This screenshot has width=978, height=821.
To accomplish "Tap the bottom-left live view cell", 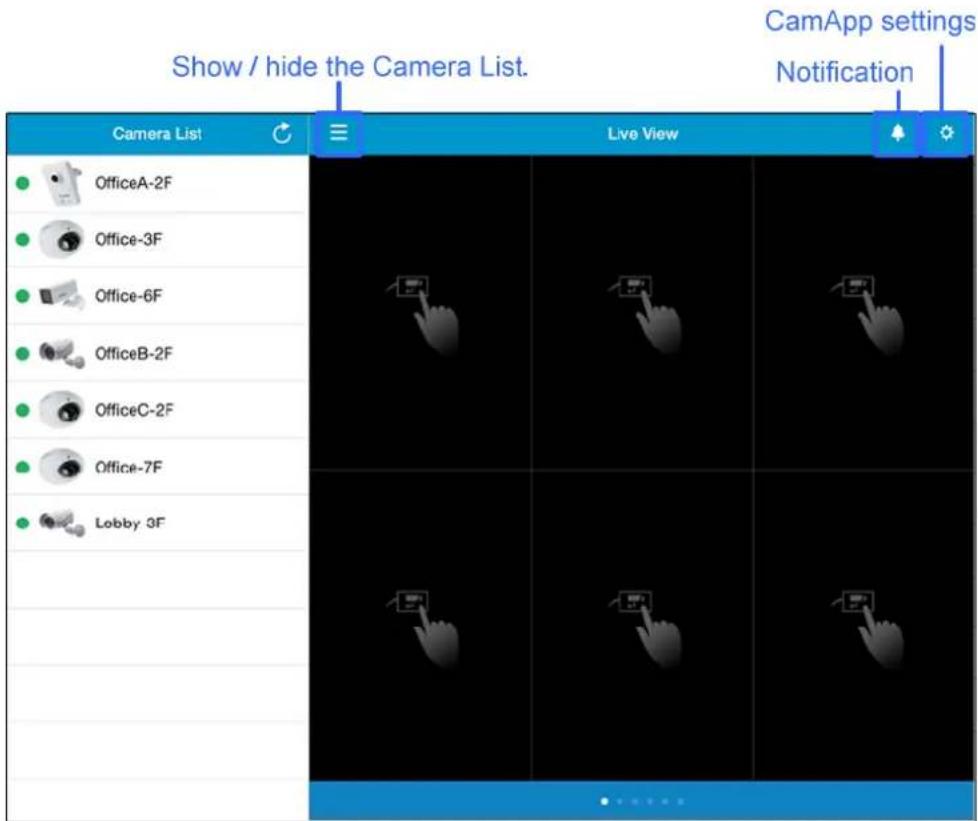I will click(420, 625).
